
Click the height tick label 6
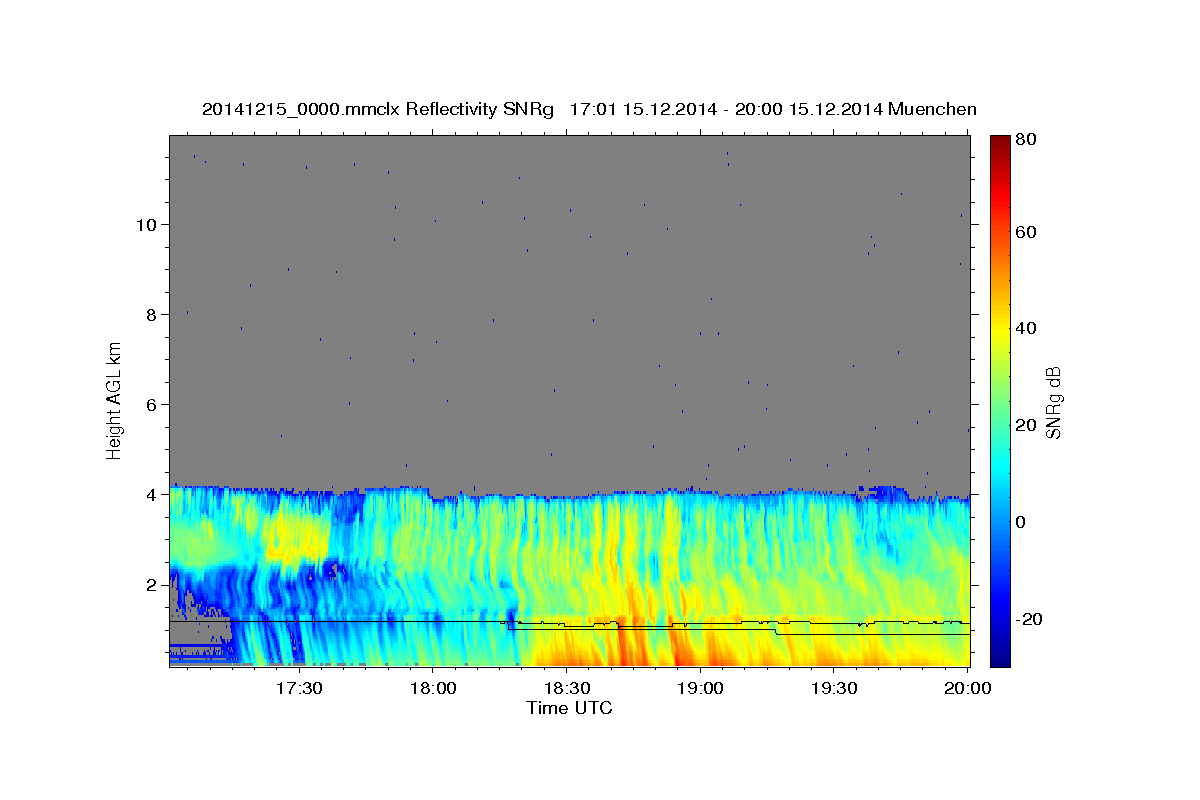(x=151, y=404)
